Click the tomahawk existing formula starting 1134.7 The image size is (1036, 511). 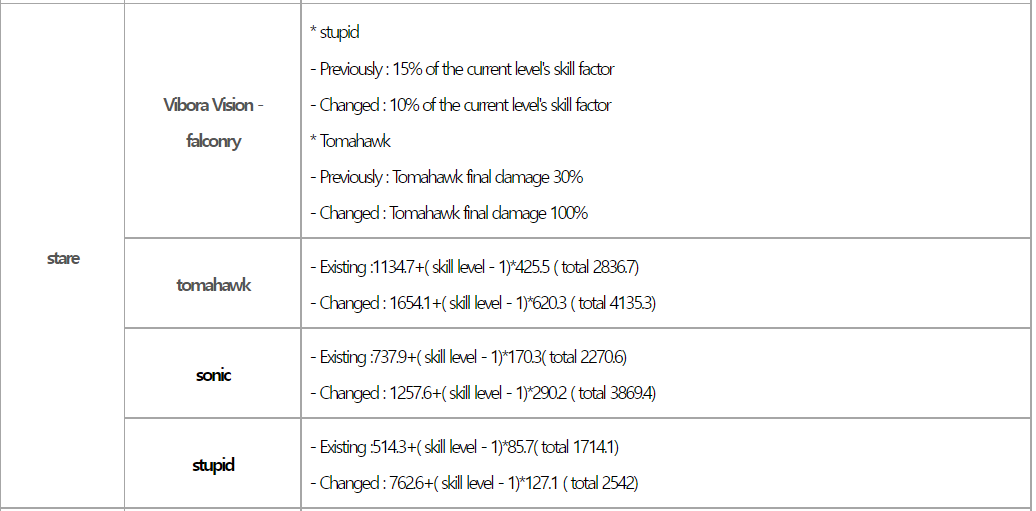473,267
